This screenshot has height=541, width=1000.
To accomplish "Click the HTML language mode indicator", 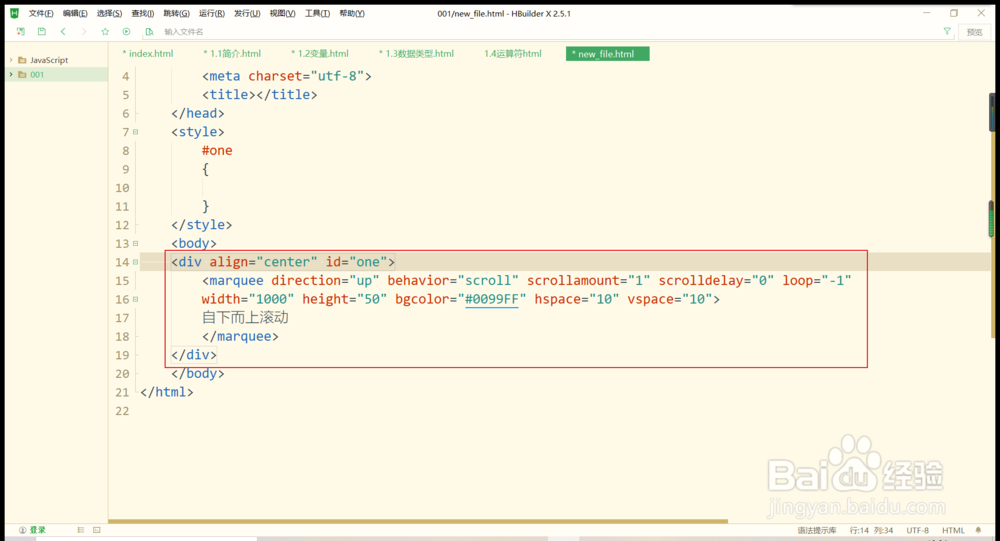I will (953, 530).
